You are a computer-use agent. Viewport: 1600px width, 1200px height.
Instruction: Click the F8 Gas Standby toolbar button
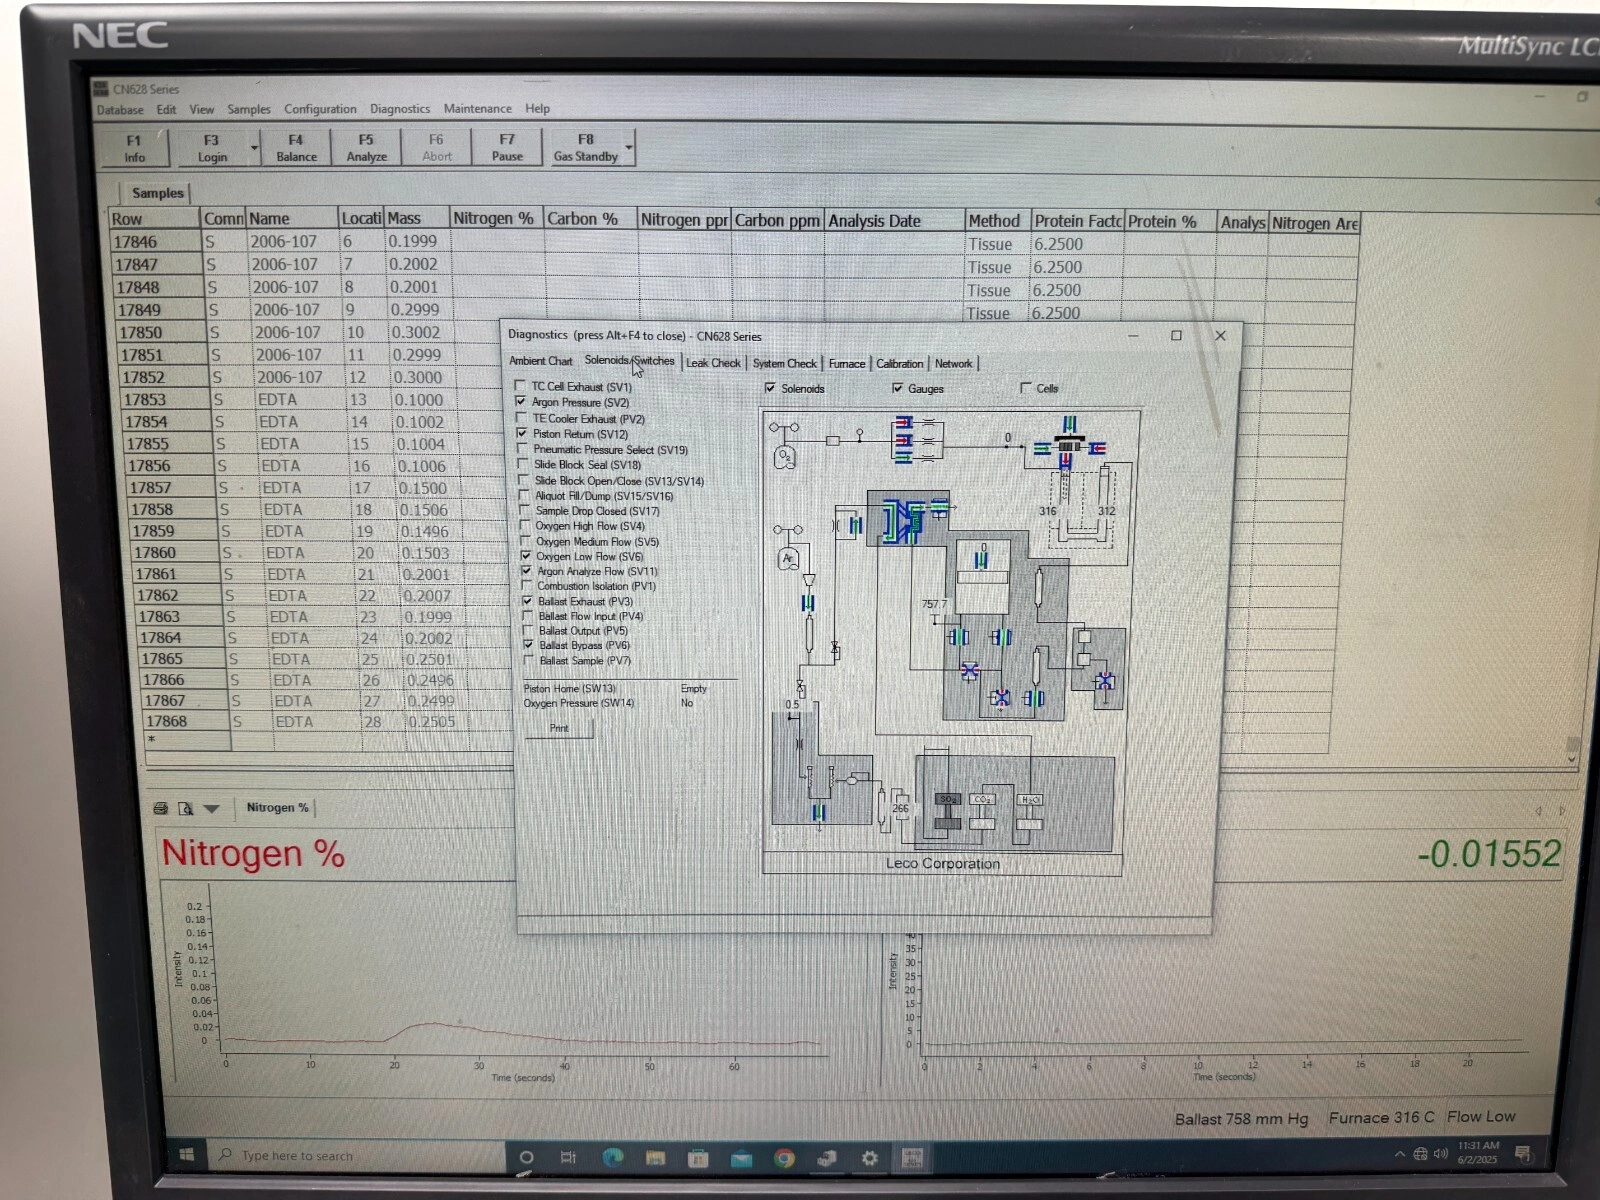[585, 148]
